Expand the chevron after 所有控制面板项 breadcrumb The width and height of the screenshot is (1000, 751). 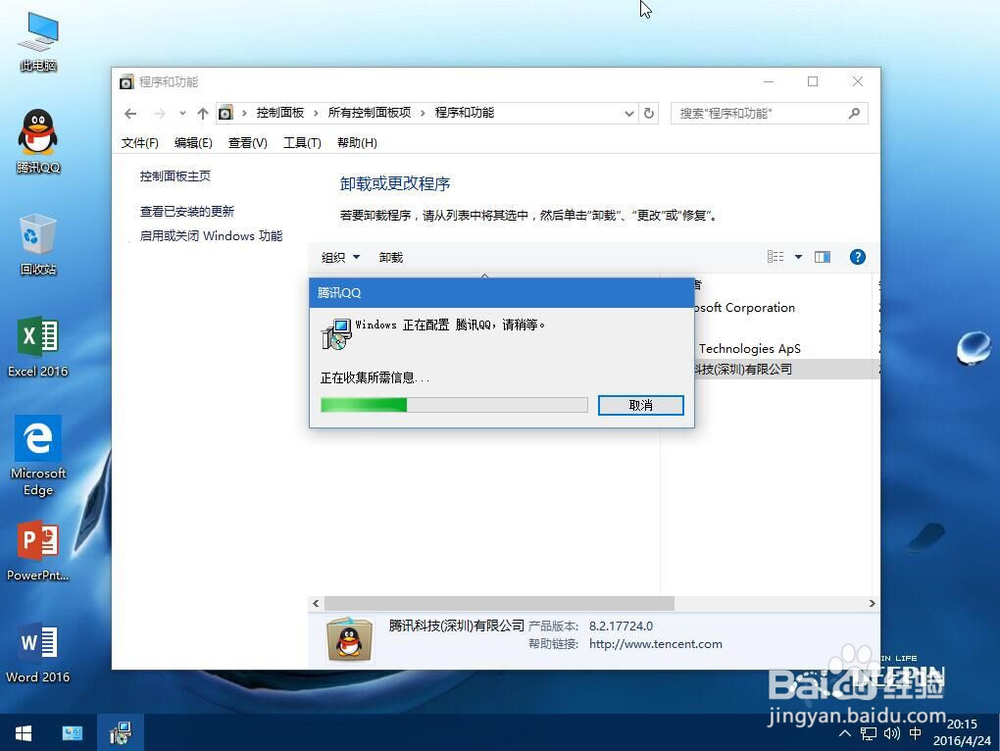pyautogui.click(x=423, y=113)
